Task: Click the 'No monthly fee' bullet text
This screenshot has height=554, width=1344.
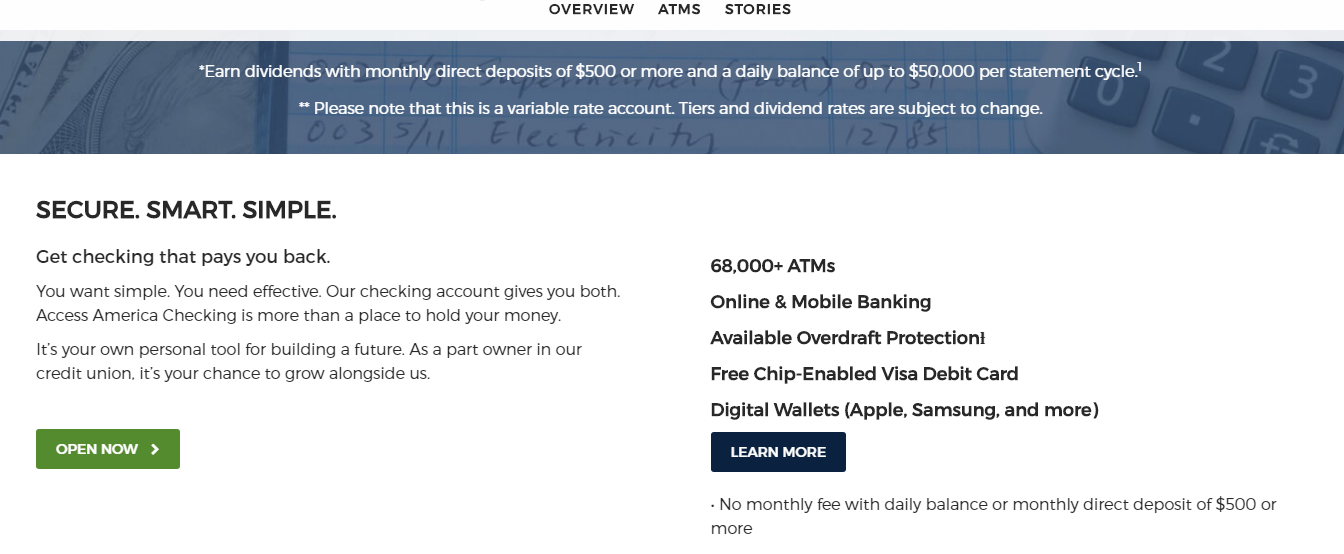Action: pyautogui.click(x=994, y=516)
